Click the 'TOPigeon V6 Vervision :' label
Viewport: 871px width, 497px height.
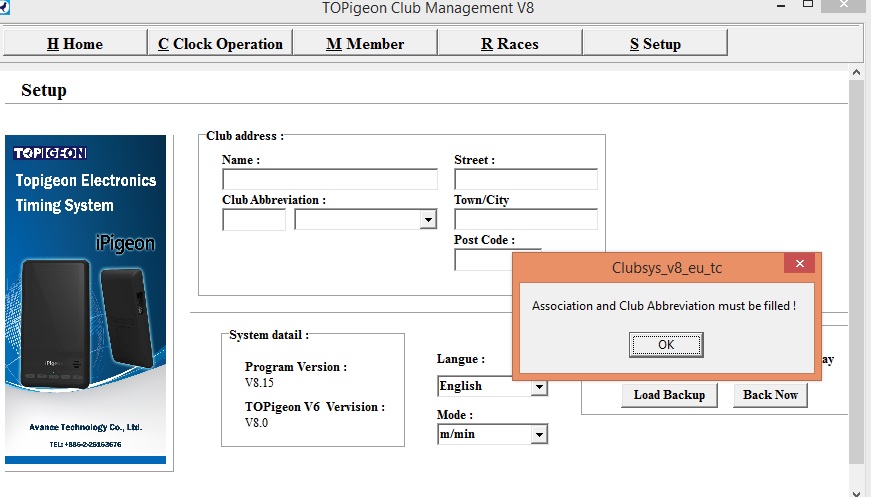(315, 407)
